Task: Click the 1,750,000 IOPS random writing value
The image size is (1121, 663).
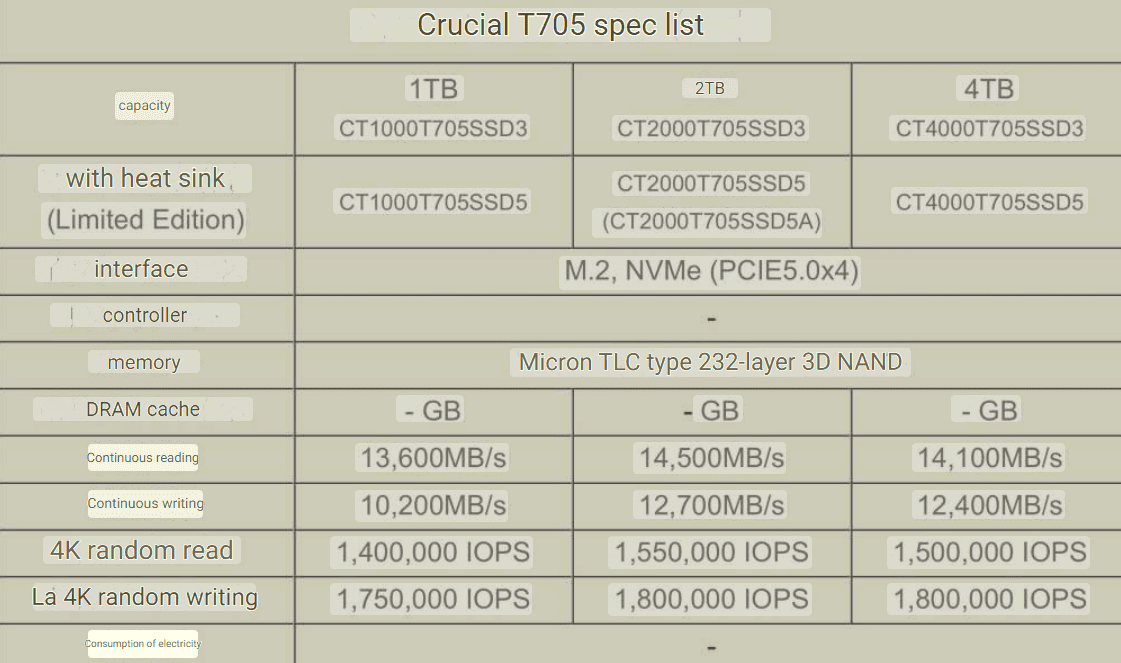Action: pos(433,599)
